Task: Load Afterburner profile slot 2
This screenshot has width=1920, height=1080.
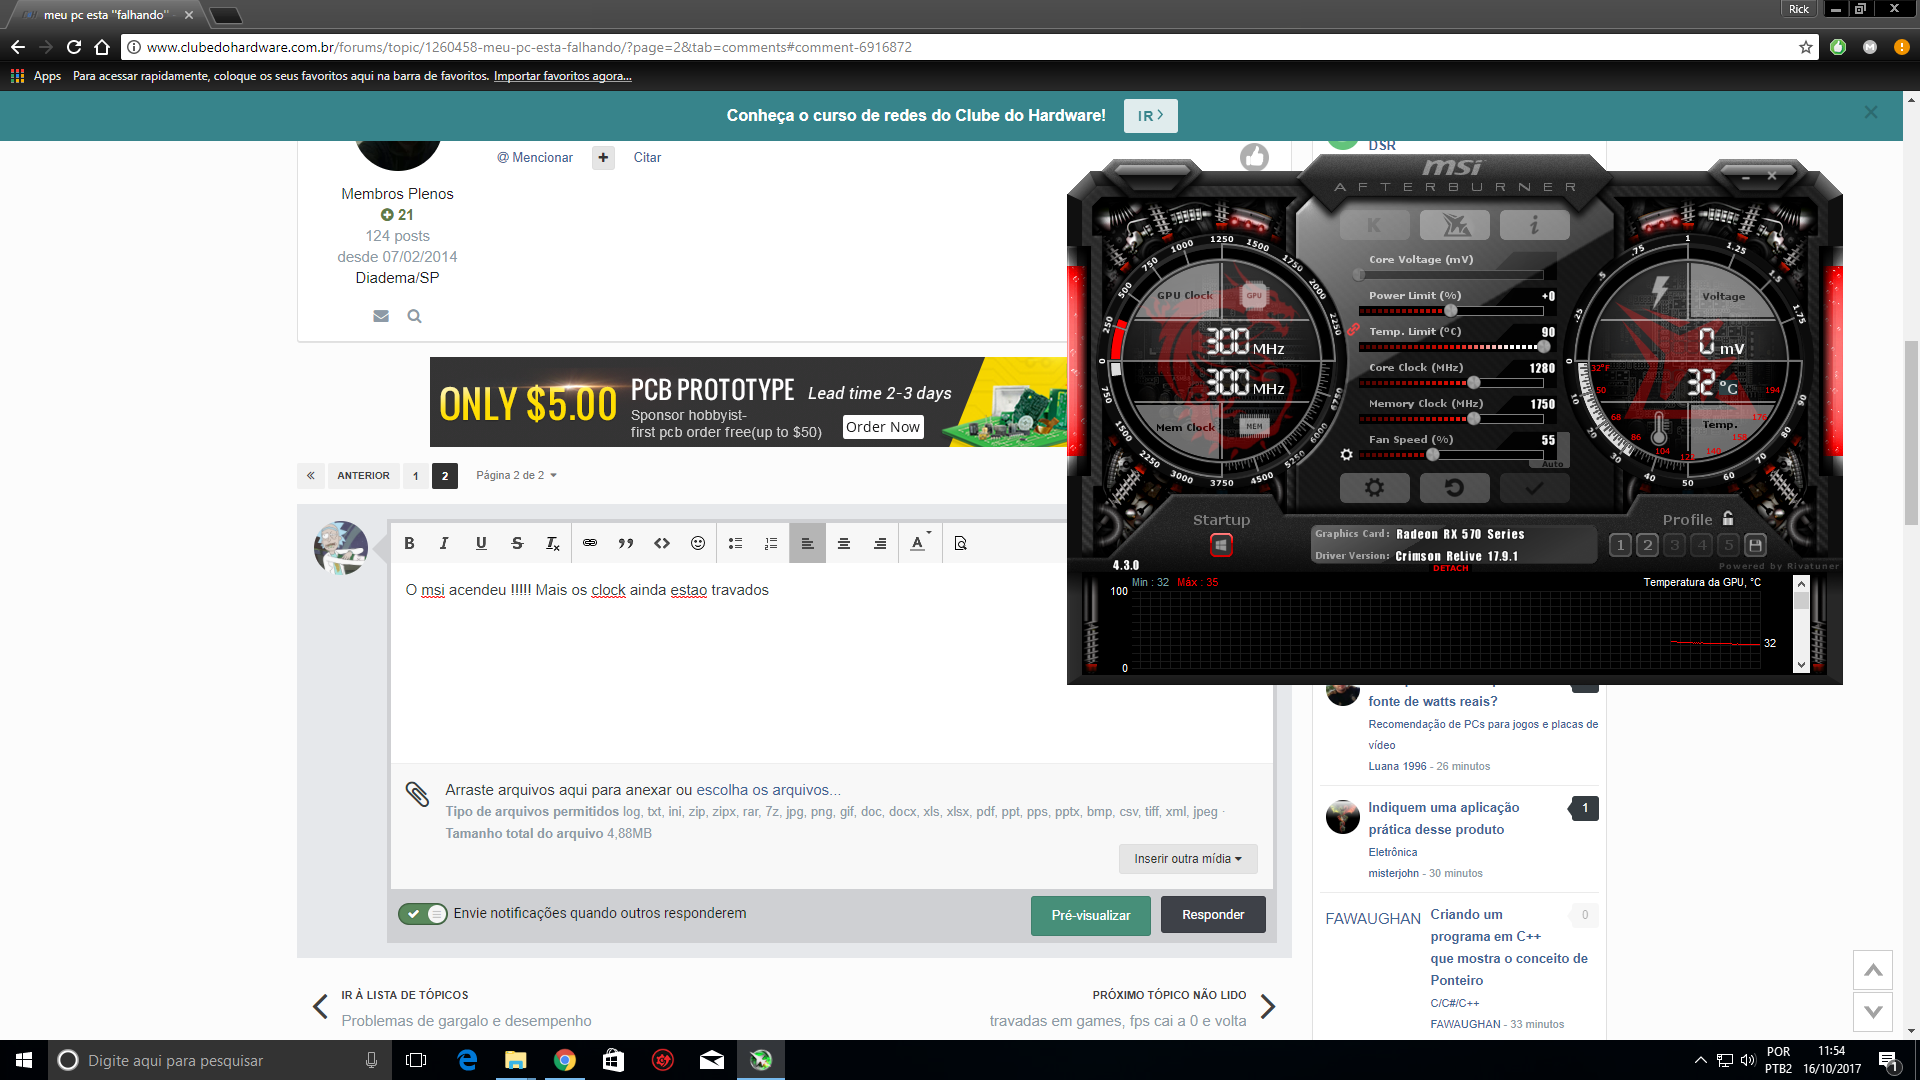Action: point(1647,545)
